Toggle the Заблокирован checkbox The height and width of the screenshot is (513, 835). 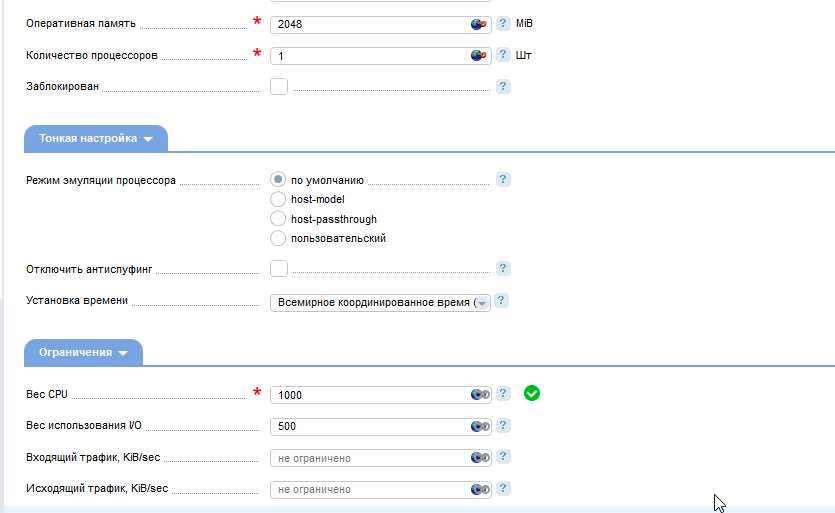pyautogui.click(x=279, y=86)
